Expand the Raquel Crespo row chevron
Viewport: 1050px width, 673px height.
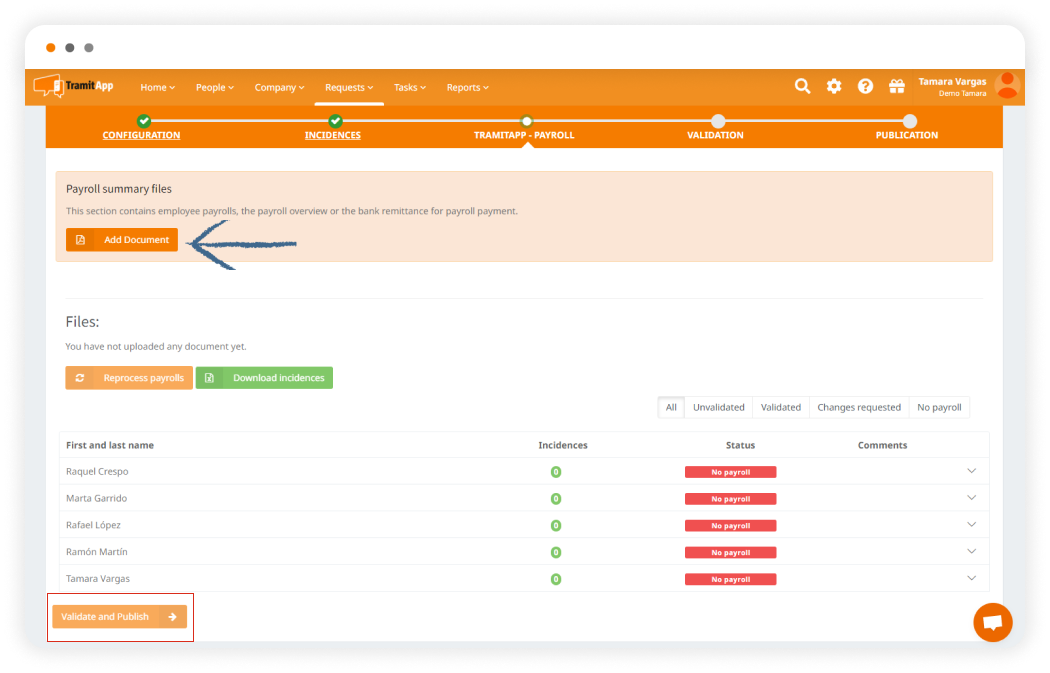pos(971,471)
